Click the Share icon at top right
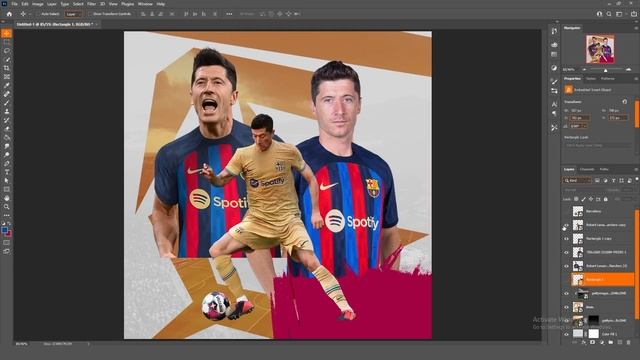The height and width of the screenshot is (360, 640). pyautogui.click(x=634, y=14)
